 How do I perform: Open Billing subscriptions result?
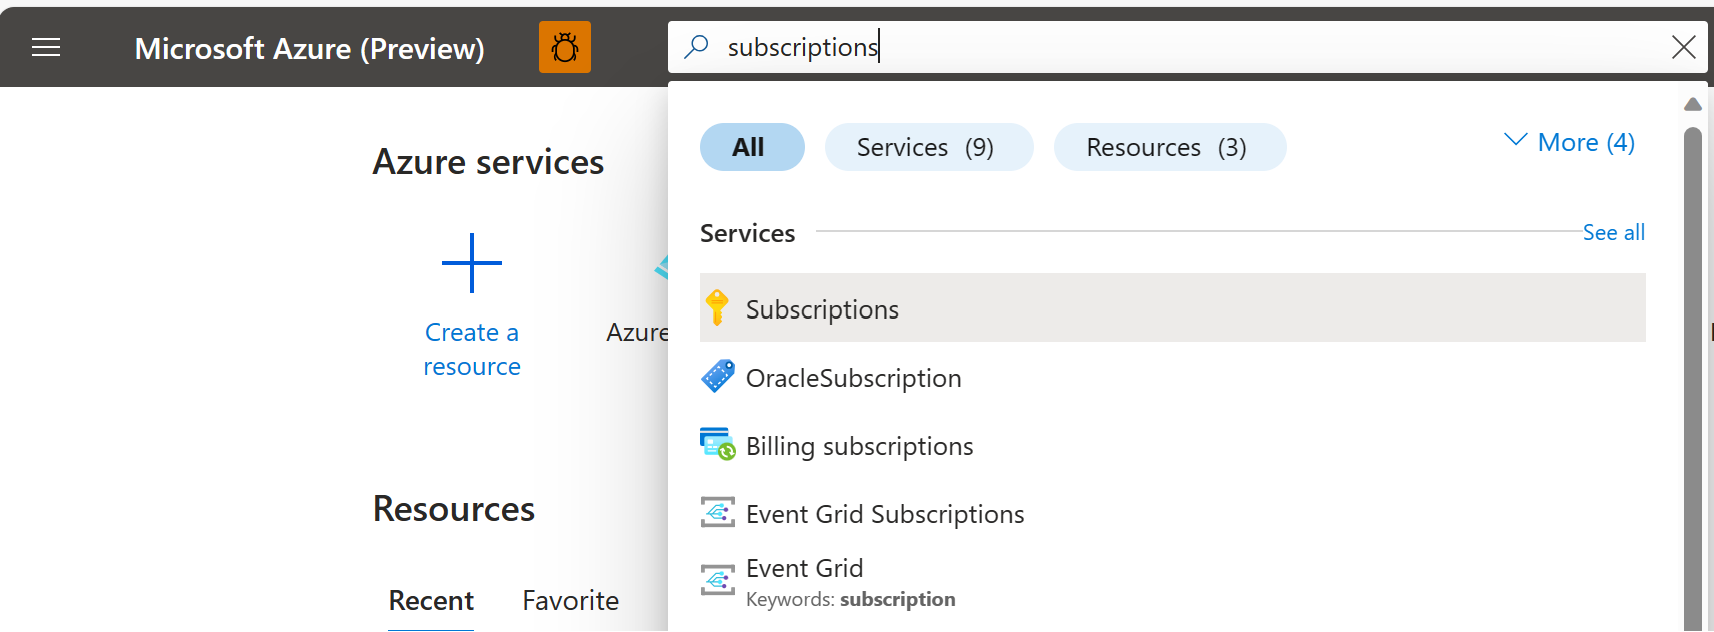click(1173, 445)
